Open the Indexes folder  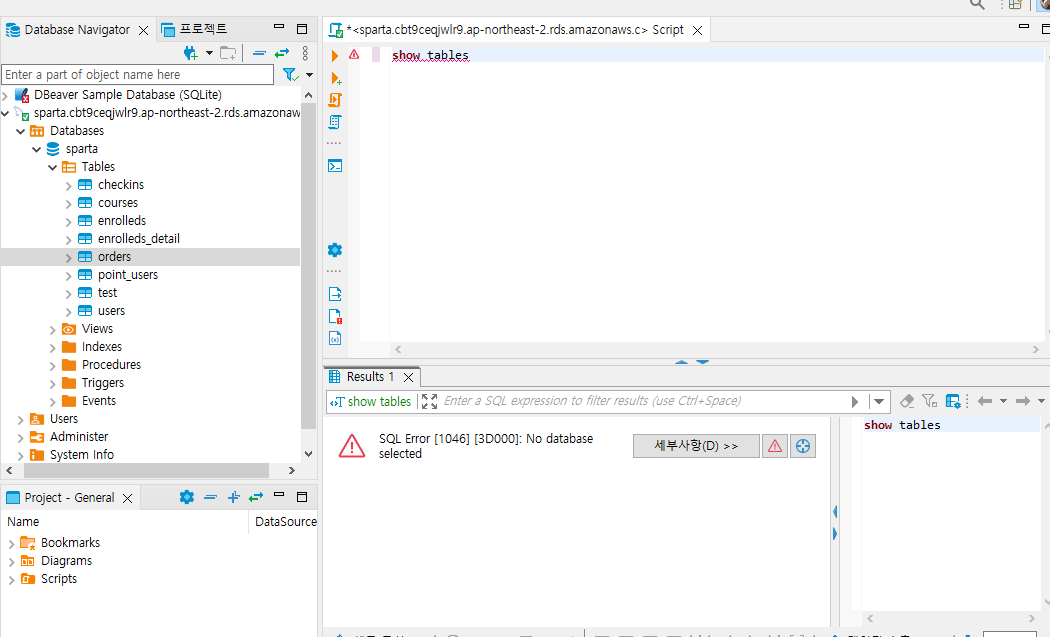(102, 346)
